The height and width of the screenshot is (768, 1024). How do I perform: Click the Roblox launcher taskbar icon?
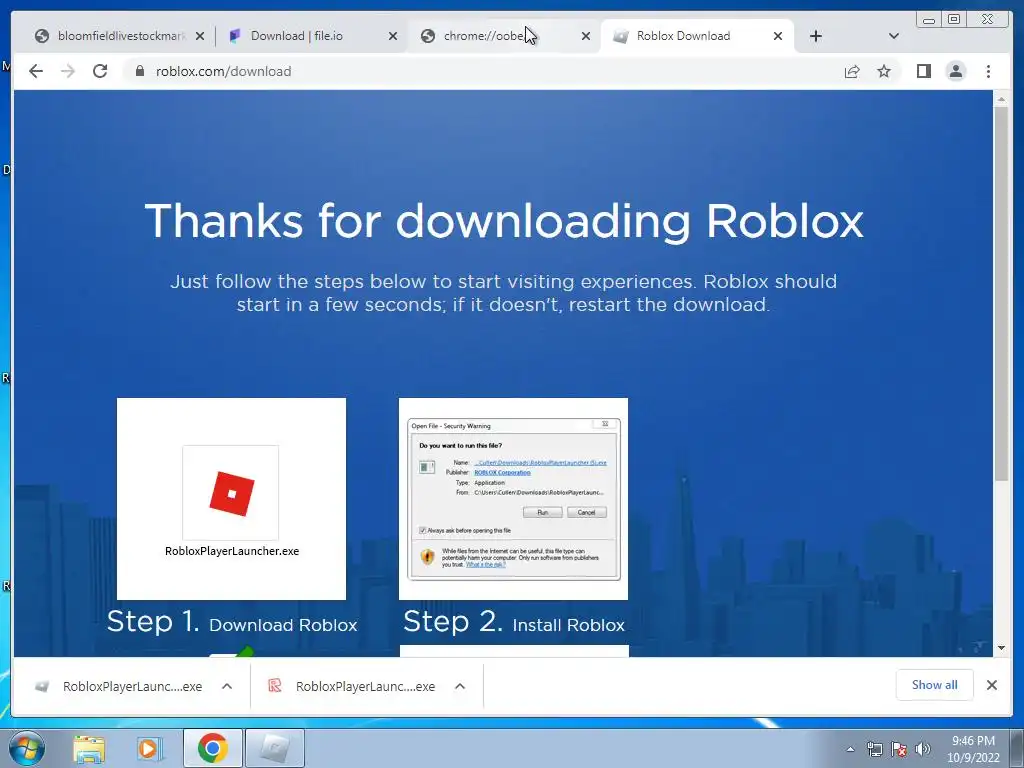coord(275,748)
